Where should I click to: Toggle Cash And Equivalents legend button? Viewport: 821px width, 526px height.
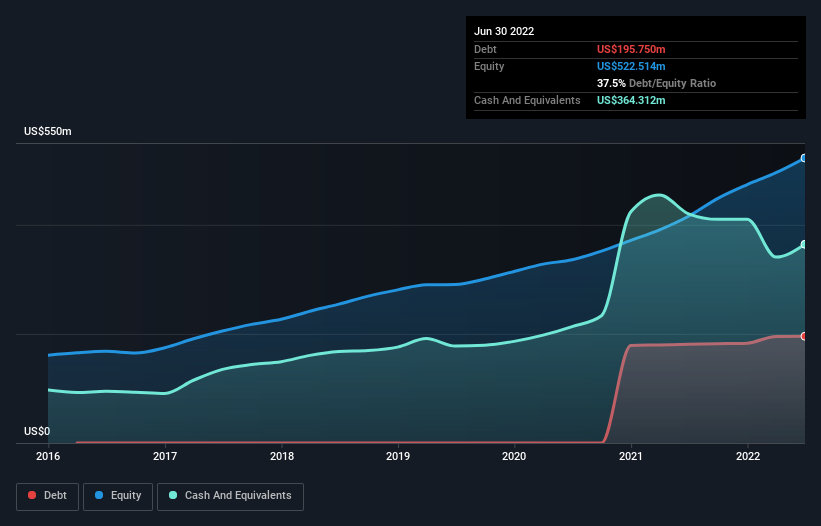point(230,496)
